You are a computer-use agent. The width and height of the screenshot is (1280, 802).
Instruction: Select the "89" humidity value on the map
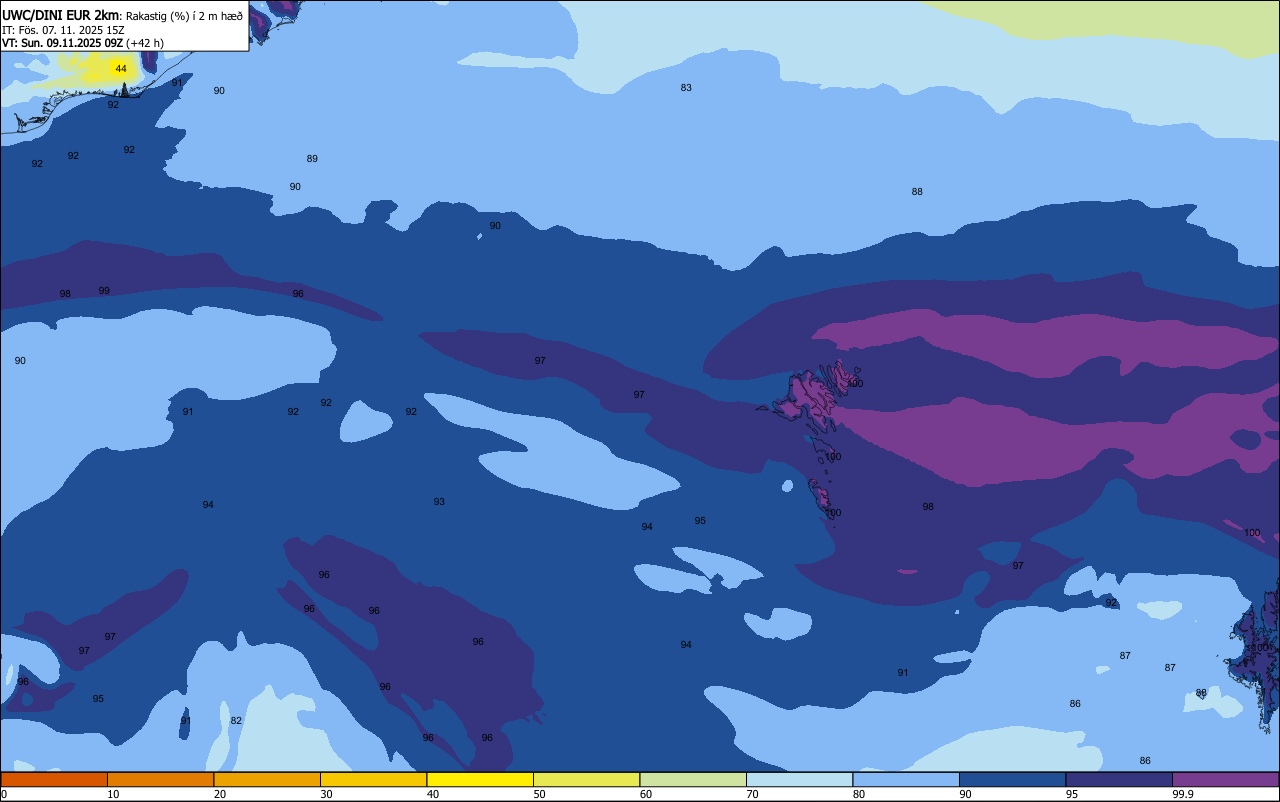pyautogui.click(x=312, y=159)
